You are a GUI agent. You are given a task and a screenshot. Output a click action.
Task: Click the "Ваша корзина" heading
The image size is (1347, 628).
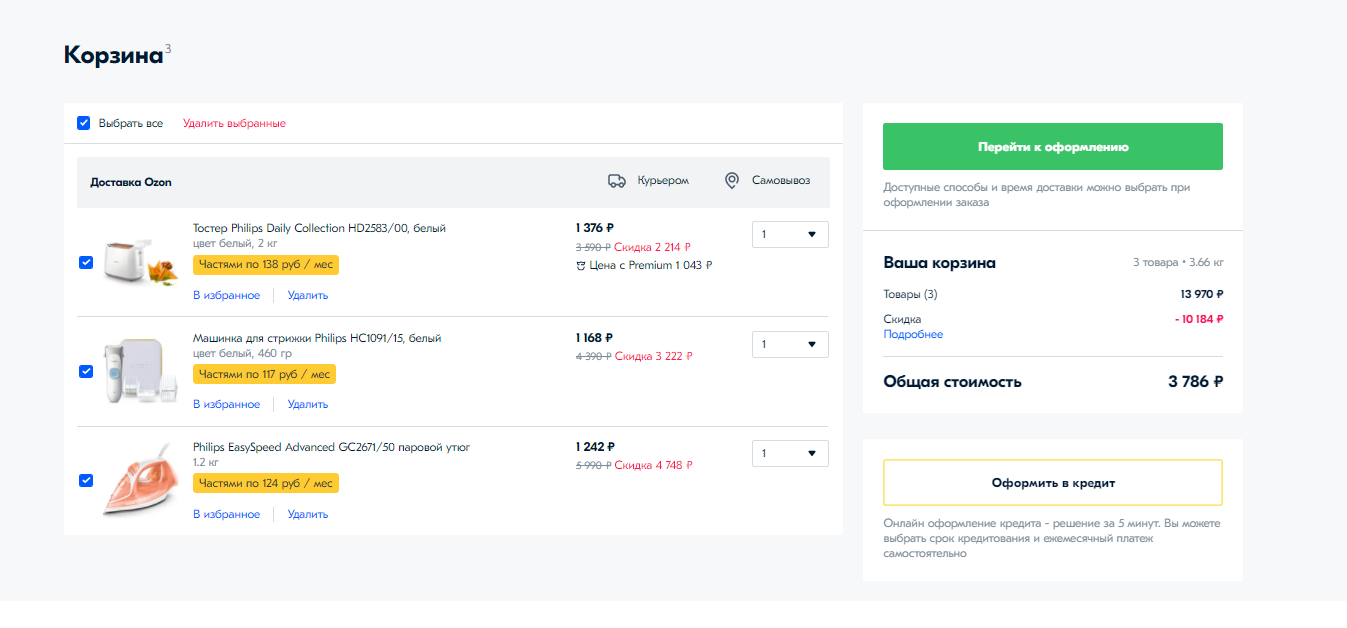(x=939, y=263)
